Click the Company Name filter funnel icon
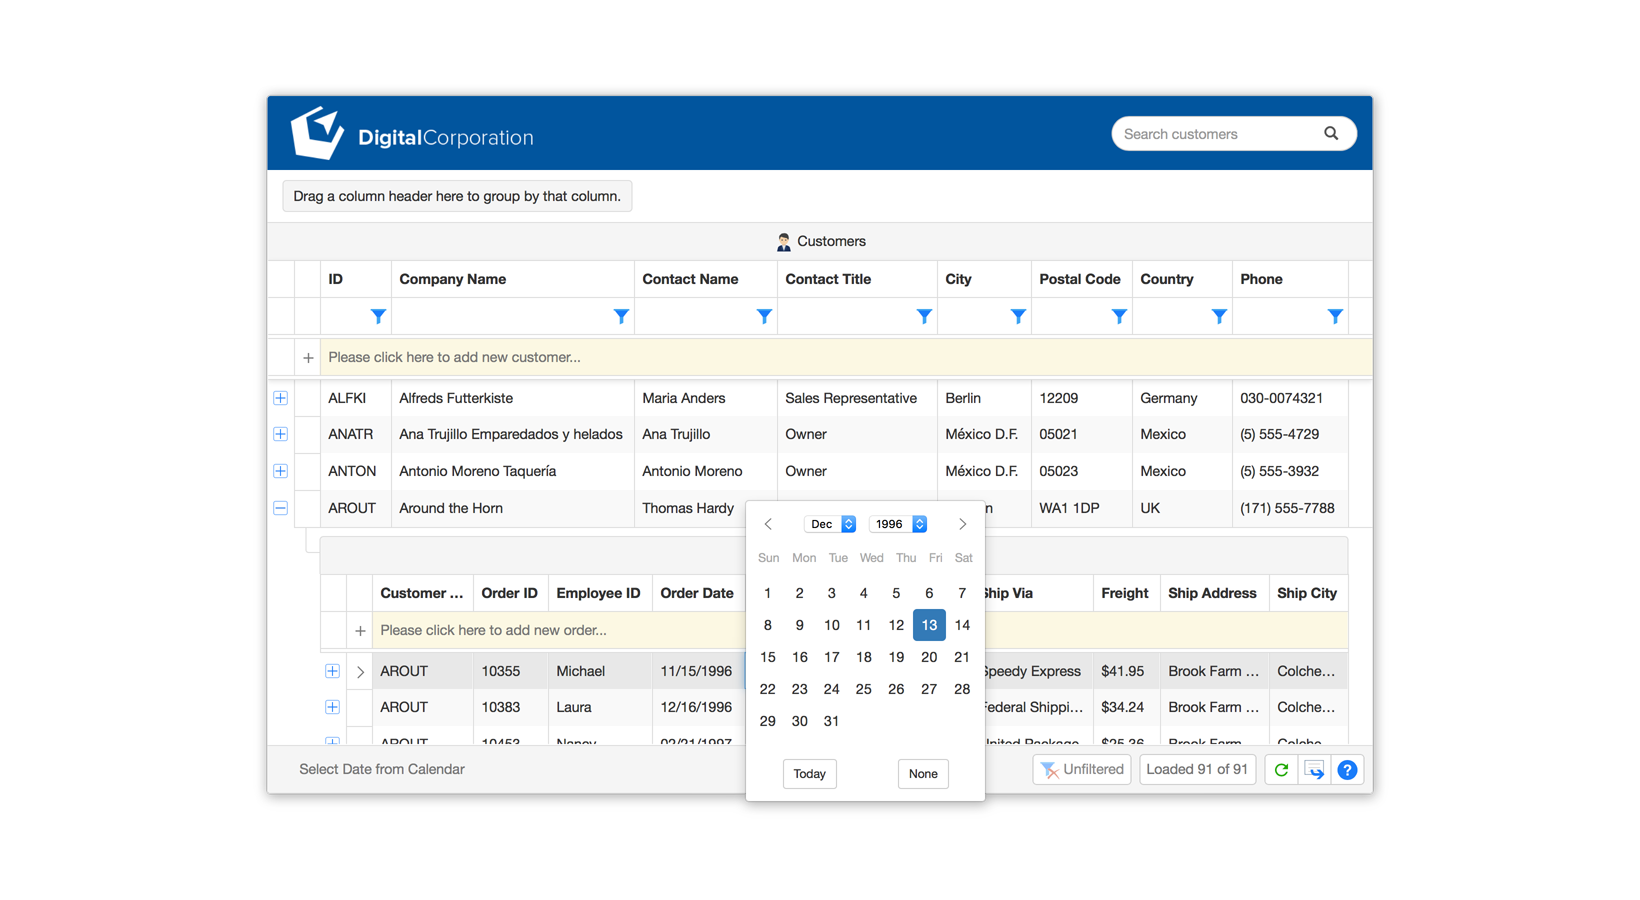Viewport: 1640px width, 900px height. [621, 316]
